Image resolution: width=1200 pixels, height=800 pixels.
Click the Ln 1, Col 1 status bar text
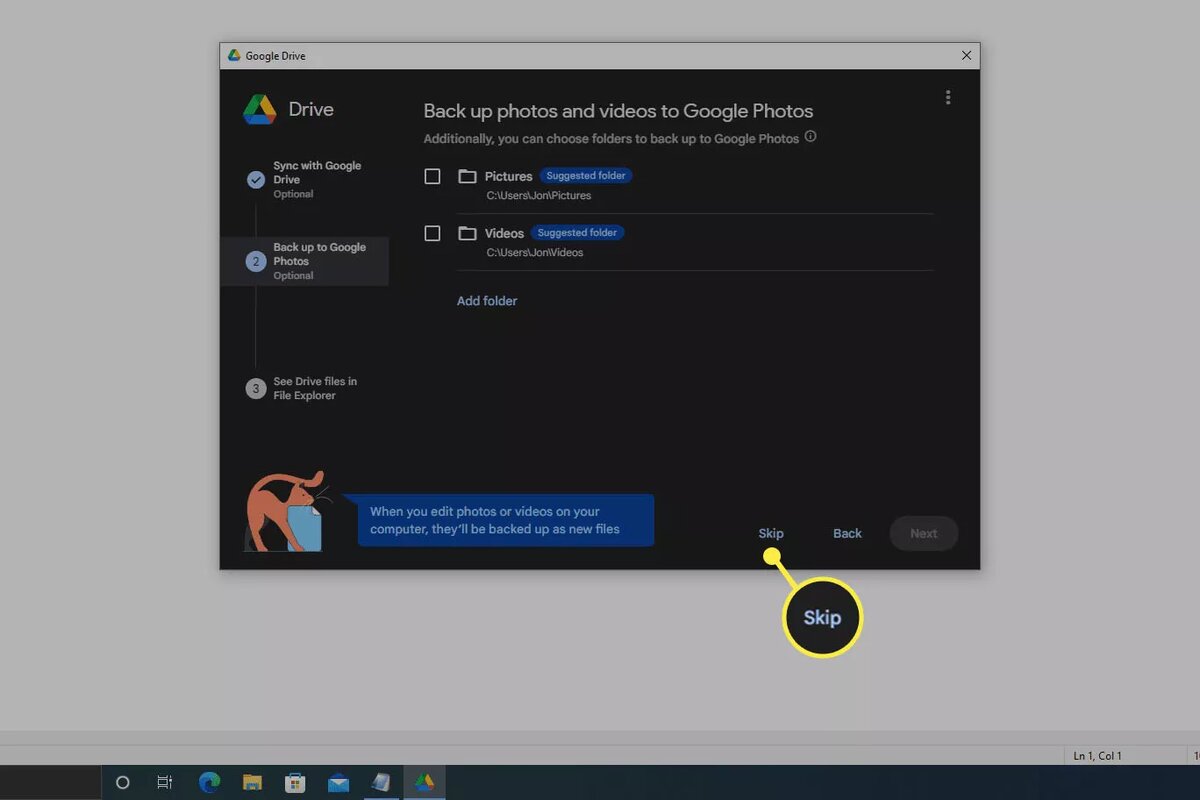click(x=1098, y=756)
